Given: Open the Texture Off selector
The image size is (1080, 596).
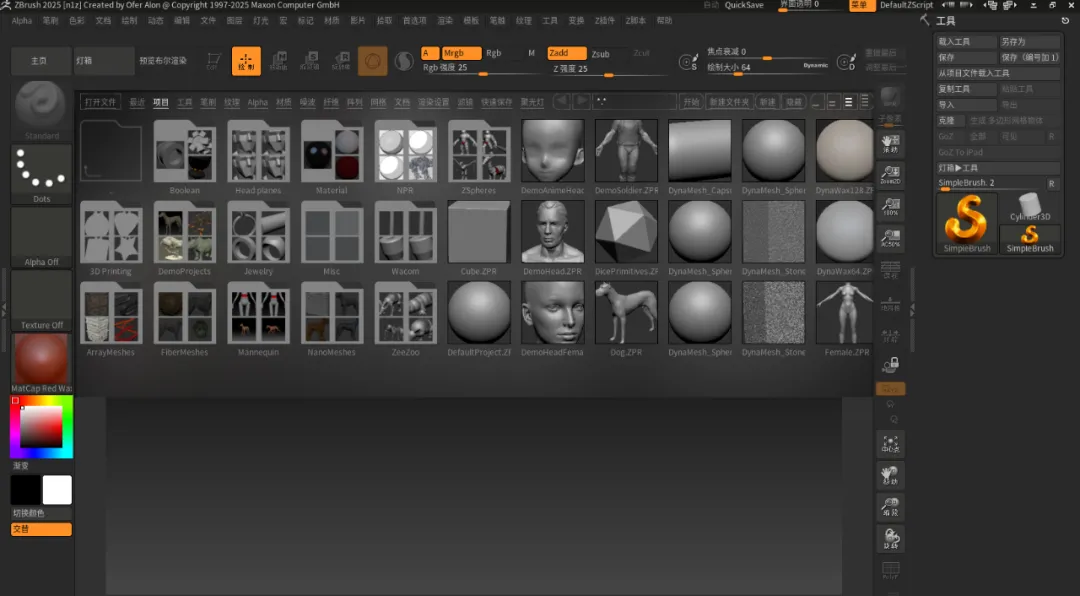Looking at the screenshot, I should [41, 301].
